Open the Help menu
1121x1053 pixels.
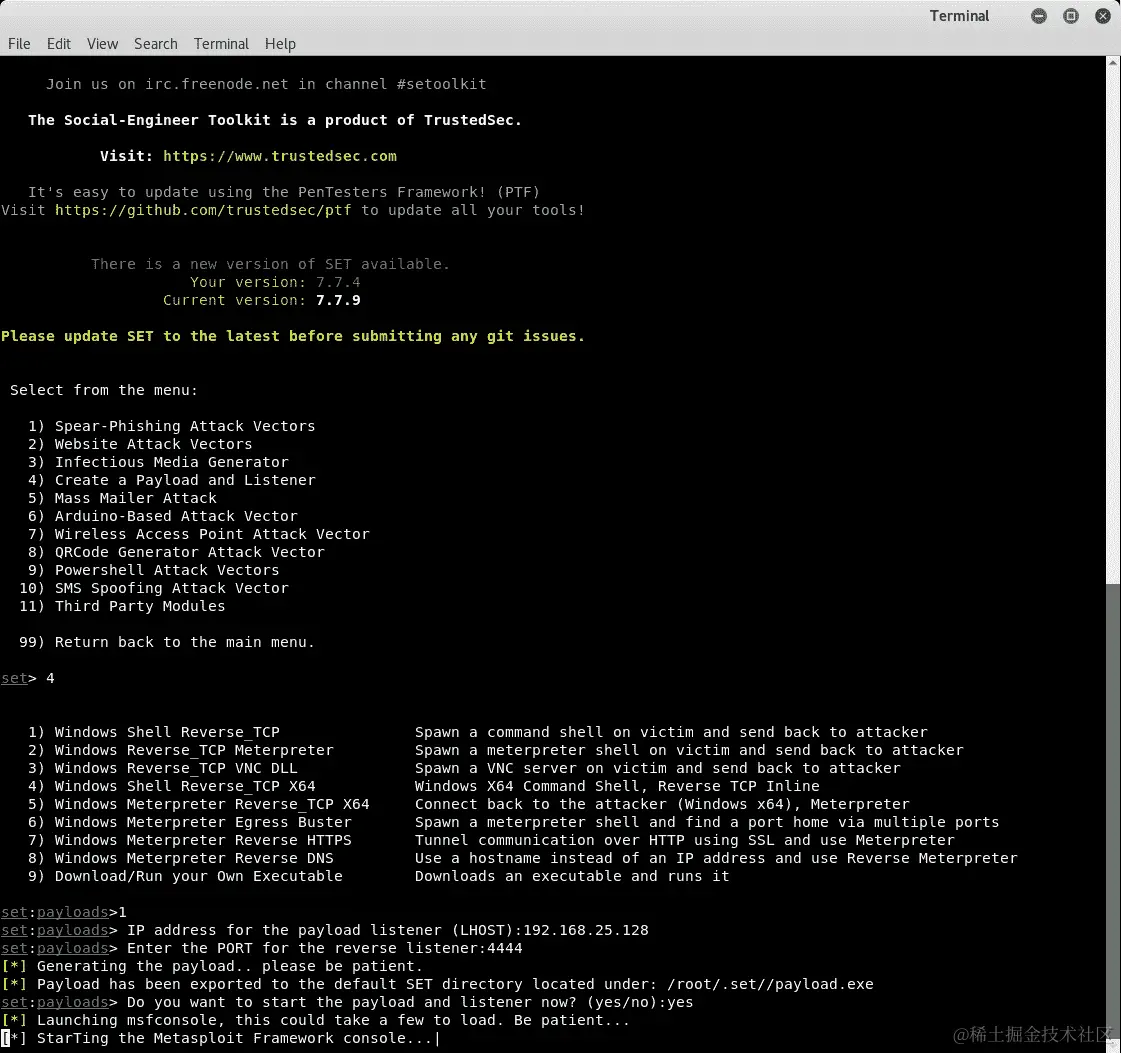coord(280,44)
